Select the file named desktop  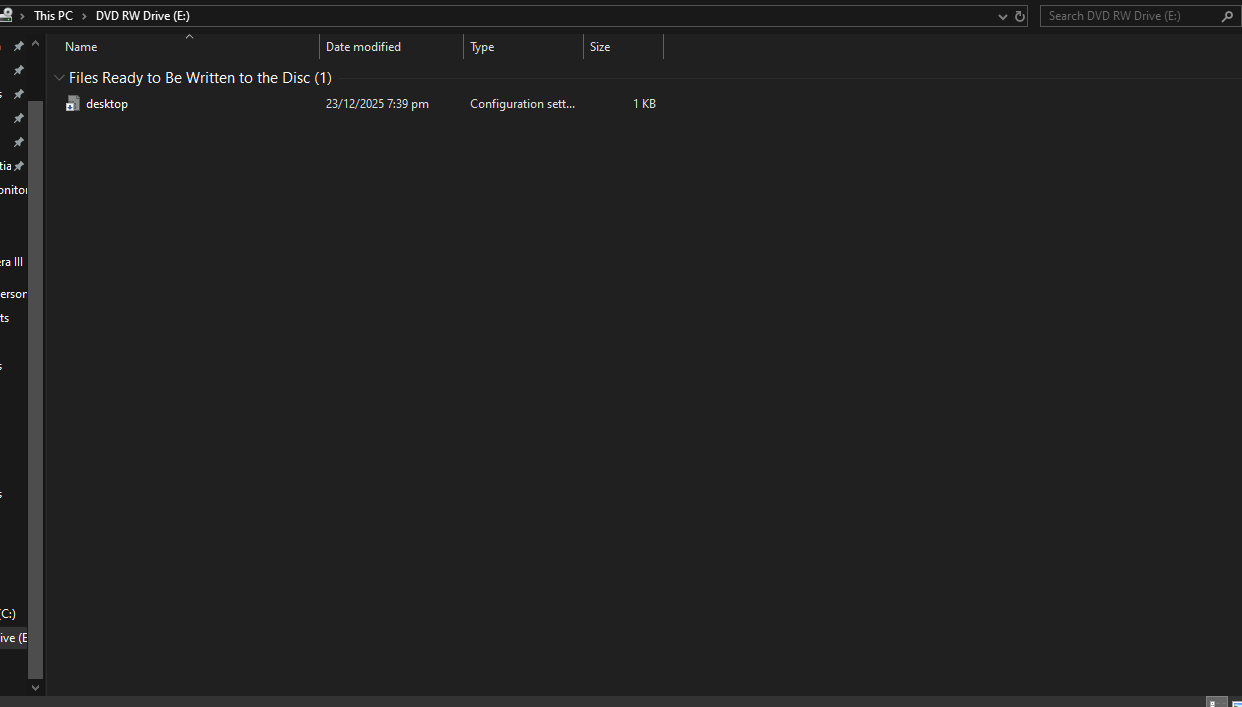coord(107,104)
